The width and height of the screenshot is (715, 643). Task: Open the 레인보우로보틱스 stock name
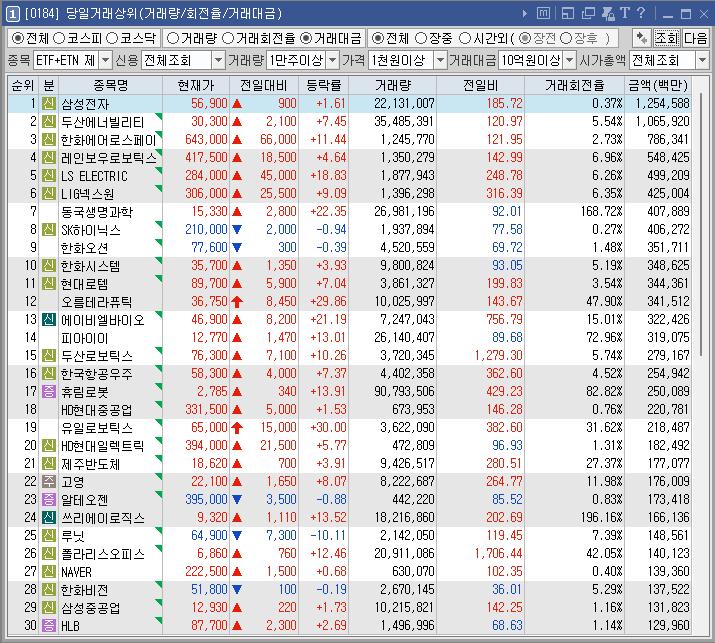click(x=109, y=158)
